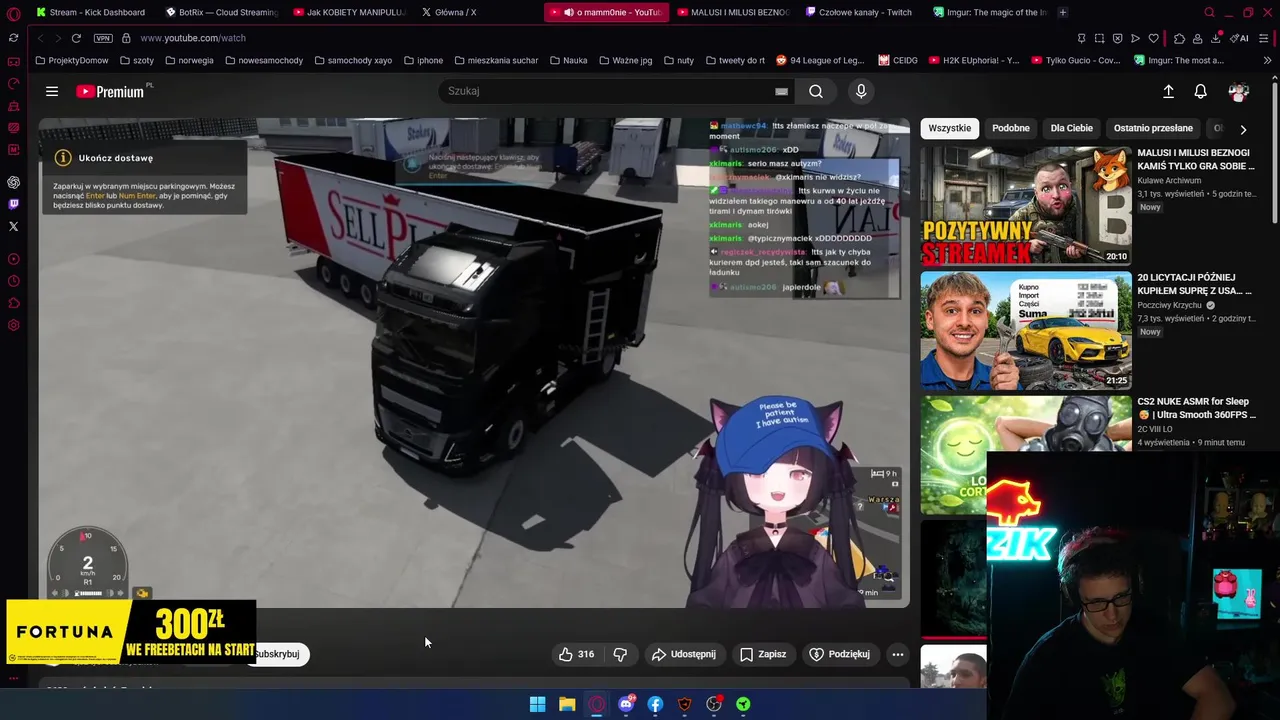Select the Podobne filter chip
The width and height of the screenshot is (1280, 720).
[x=1010, y=128]
